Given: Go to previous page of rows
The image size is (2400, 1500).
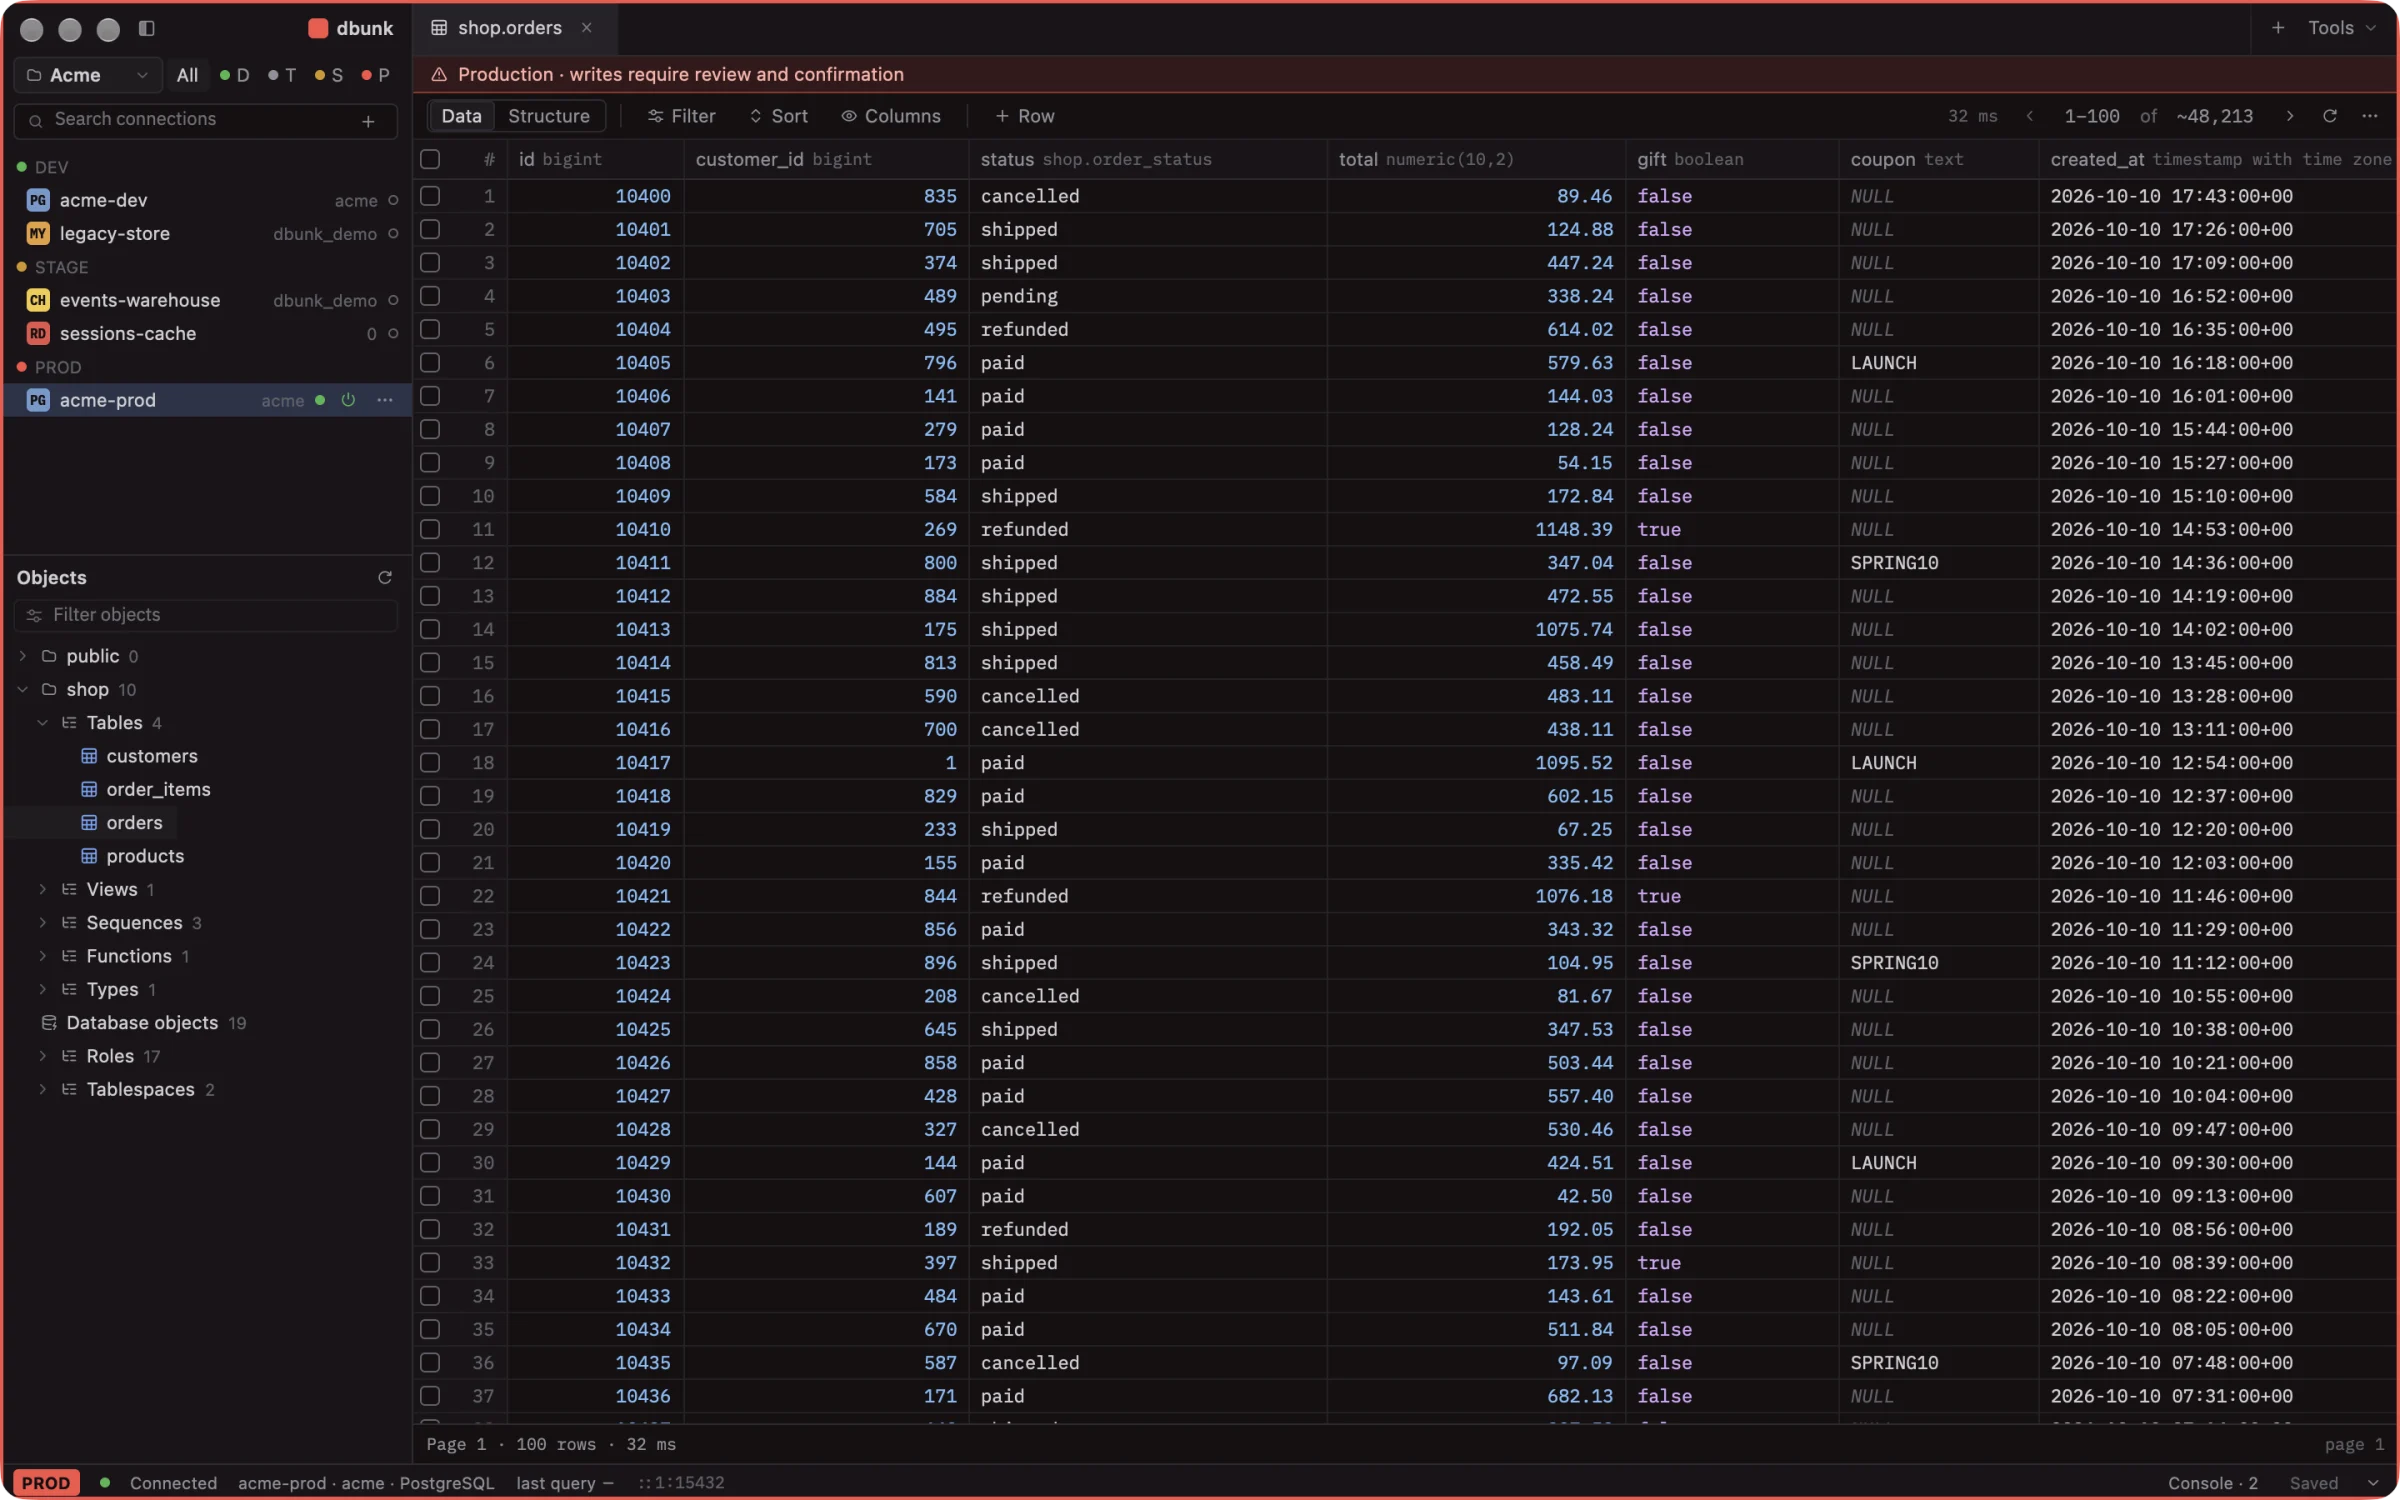Looking at the screenshot, I should coord(2029,116).
